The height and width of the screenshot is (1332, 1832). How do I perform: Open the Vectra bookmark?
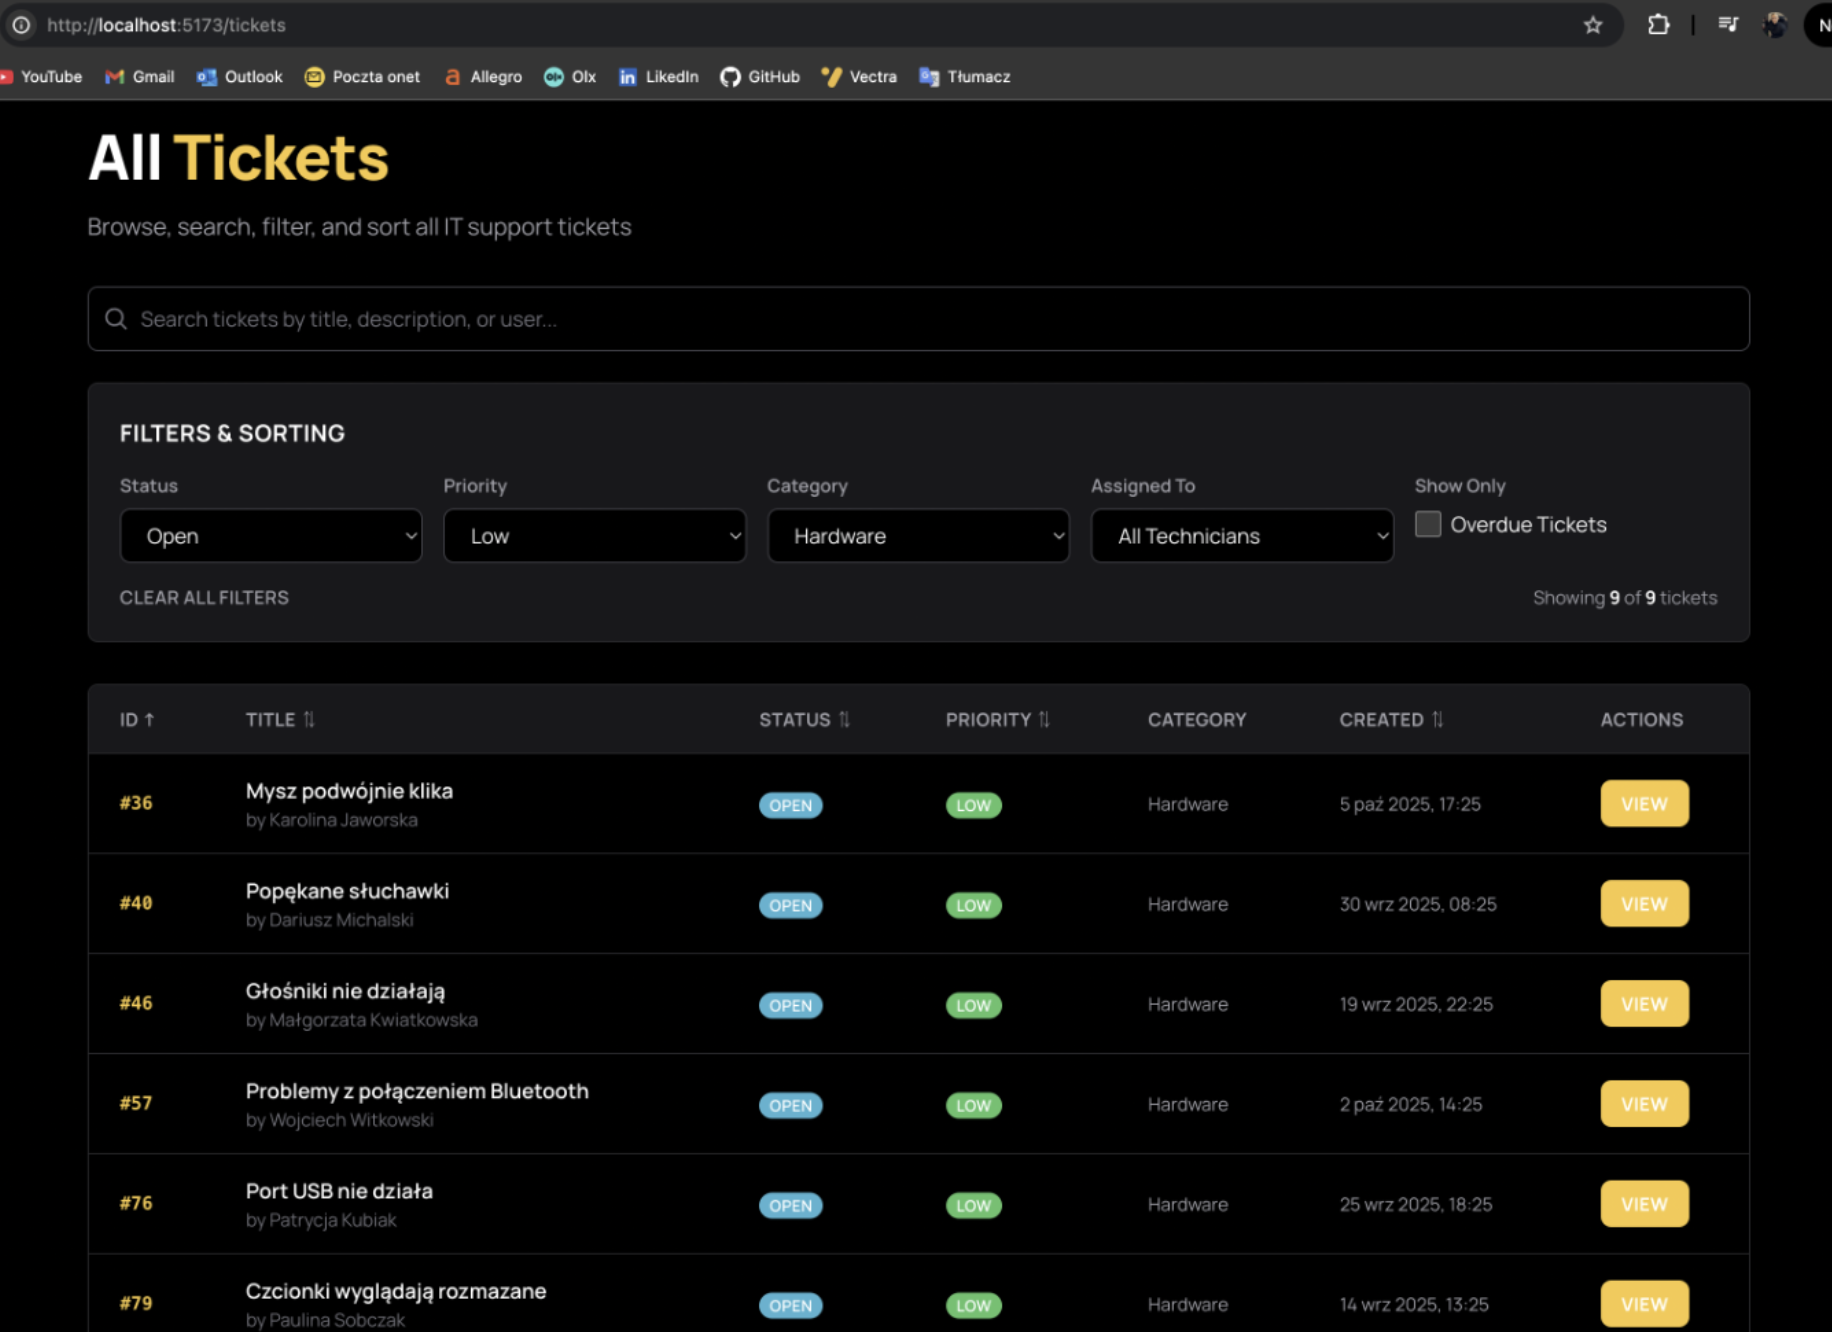click(859, 77)
